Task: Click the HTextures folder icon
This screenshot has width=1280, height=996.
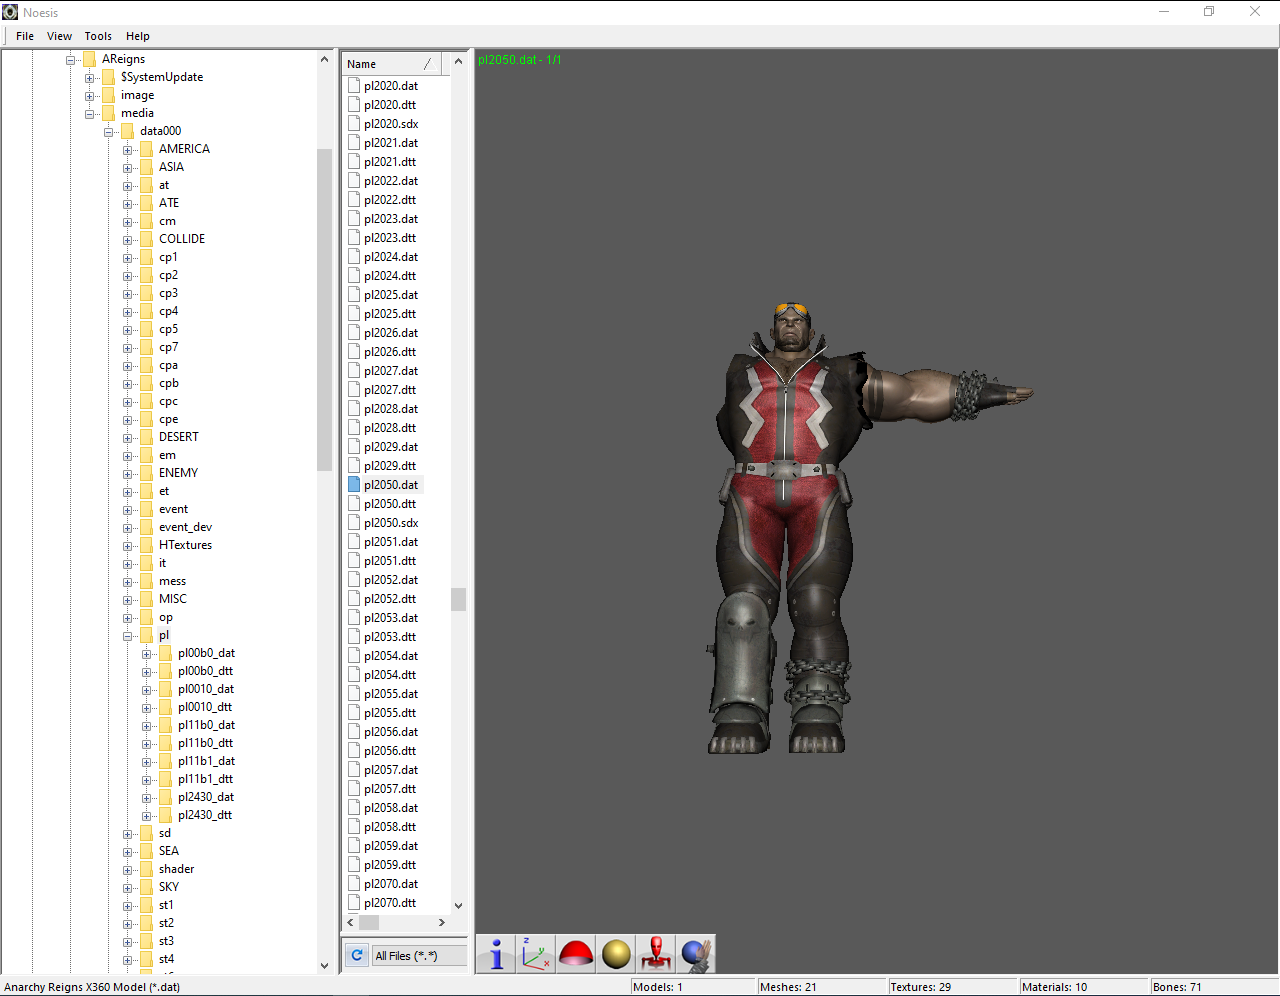Action: coord(147,545)
